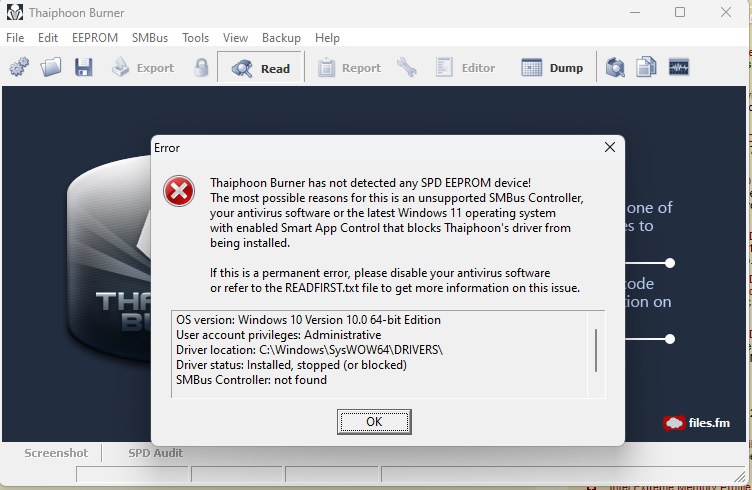
Task: Open the SMBus menu
Action: click(x=150, y=38)
